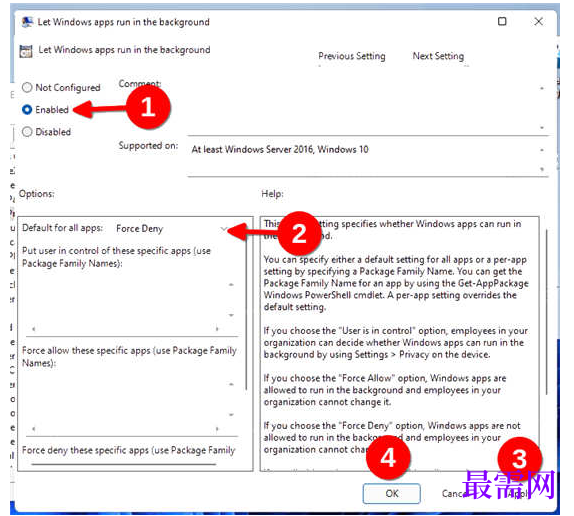Click the 'Help:' label

[x=272, y=194]
